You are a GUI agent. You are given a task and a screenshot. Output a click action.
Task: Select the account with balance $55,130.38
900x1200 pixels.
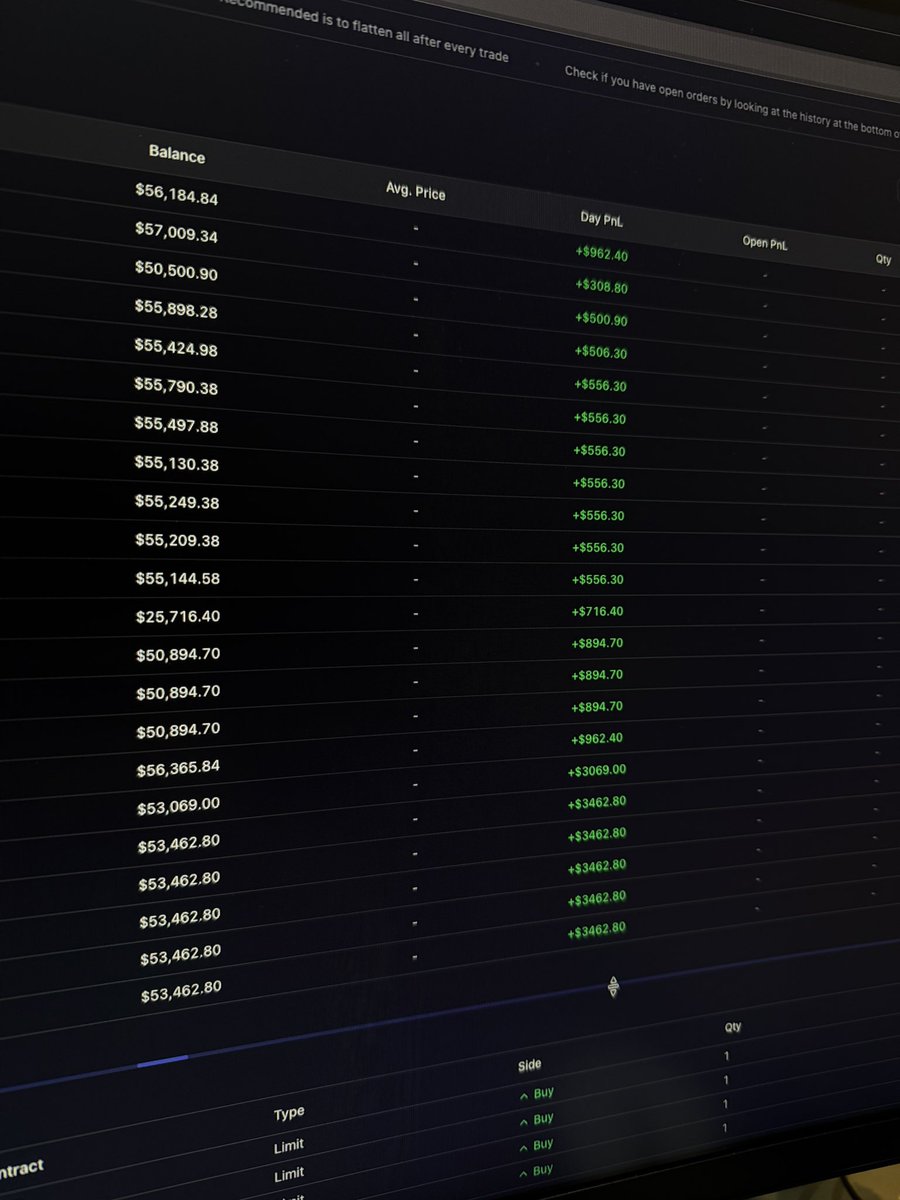point(177,462)
